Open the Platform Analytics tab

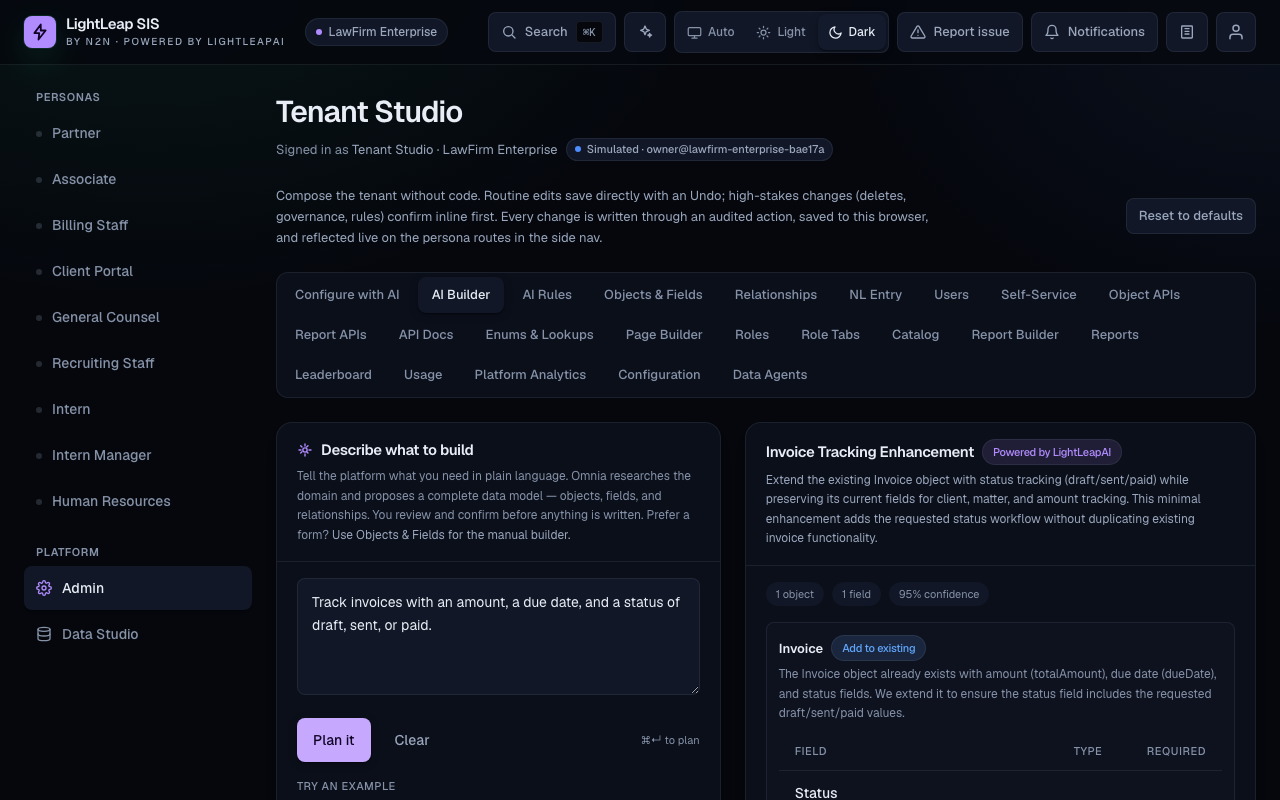point(530,375)
